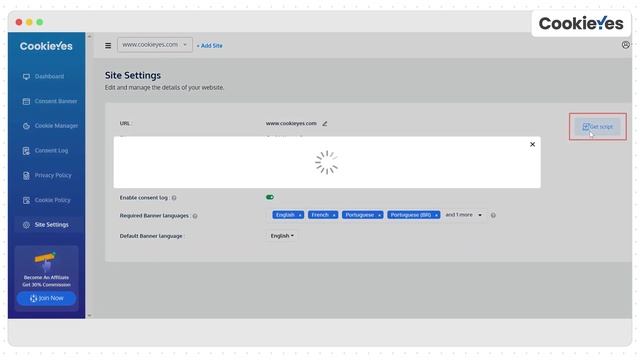This screenshot has width=640, height=360.
Task: Click the CookieYes sidebar logo
Action: point(46,46)
